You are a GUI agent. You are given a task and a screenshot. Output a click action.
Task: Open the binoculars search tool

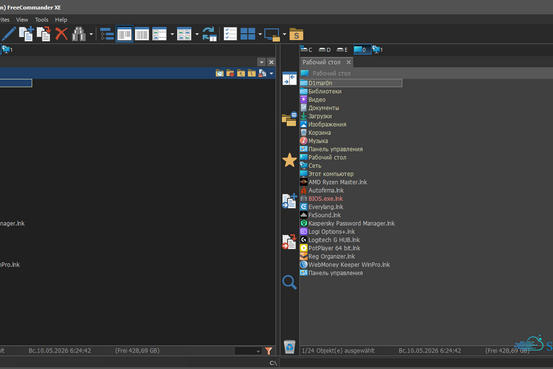(79, 34)
